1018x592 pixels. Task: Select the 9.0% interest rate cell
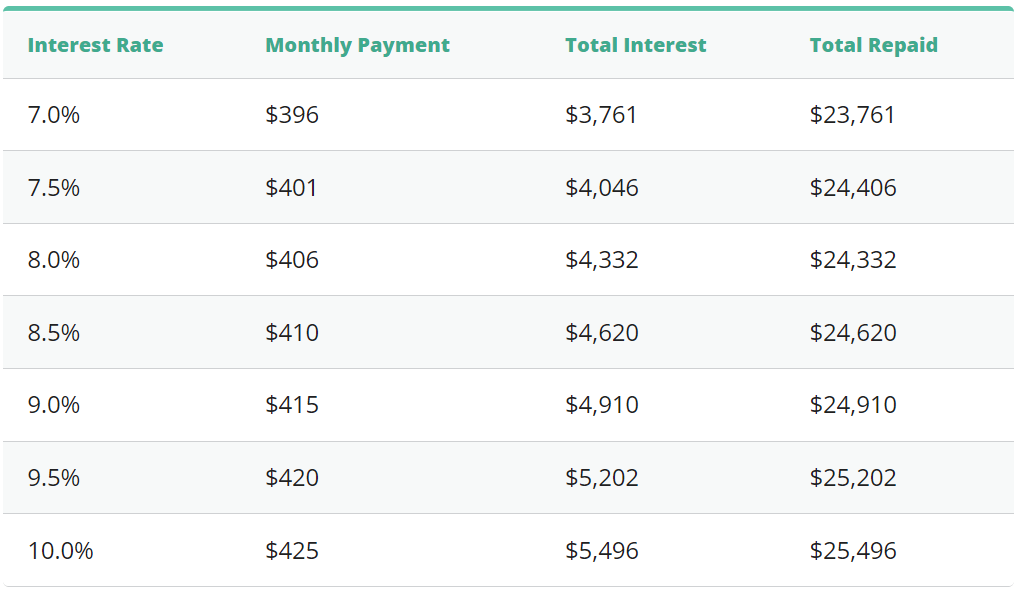54,405
